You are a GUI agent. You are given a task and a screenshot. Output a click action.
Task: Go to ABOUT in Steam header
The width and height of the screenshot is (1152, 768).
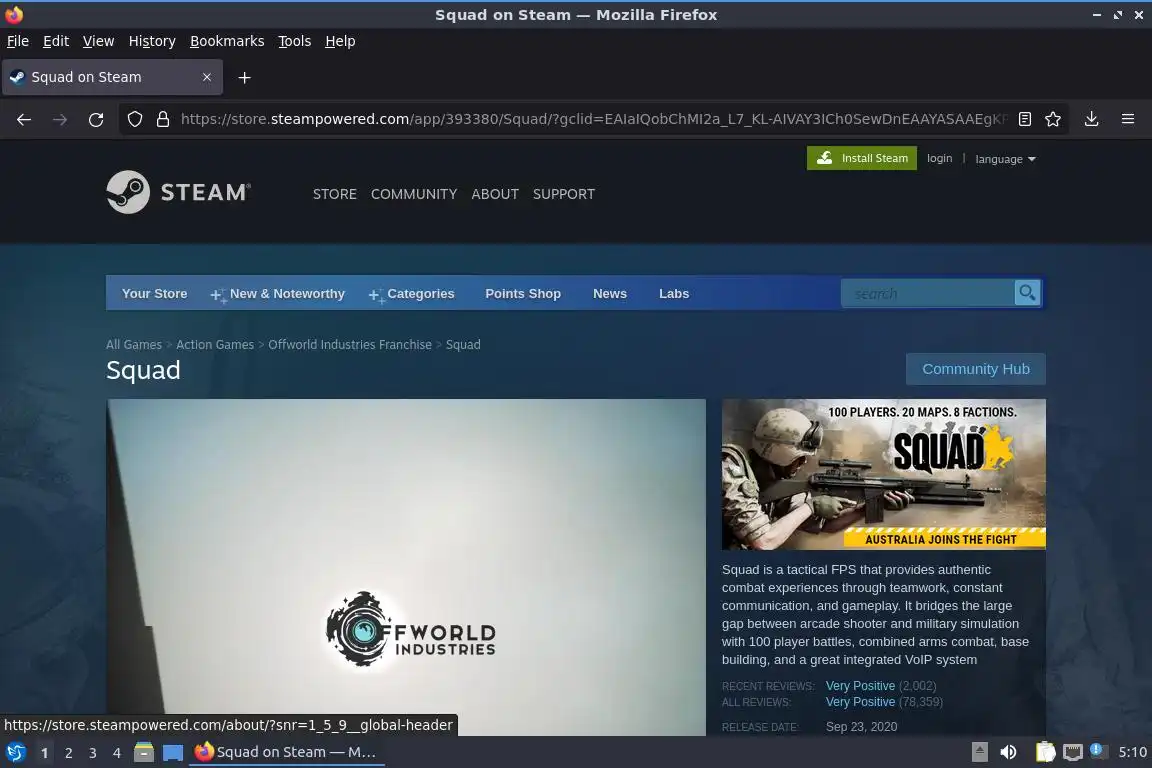[x=495, y=194]
